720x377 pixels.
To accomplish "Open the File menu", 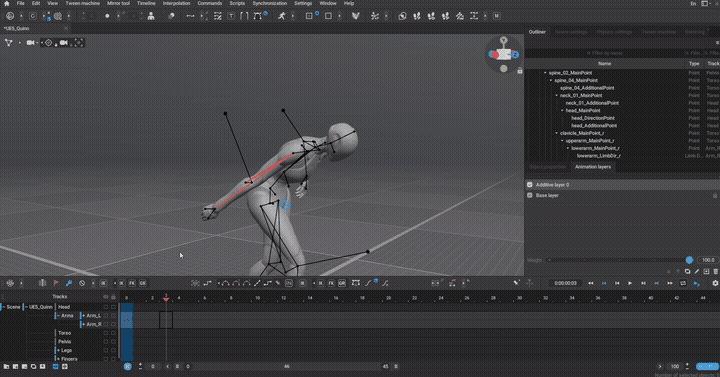I will click(21, 3).
